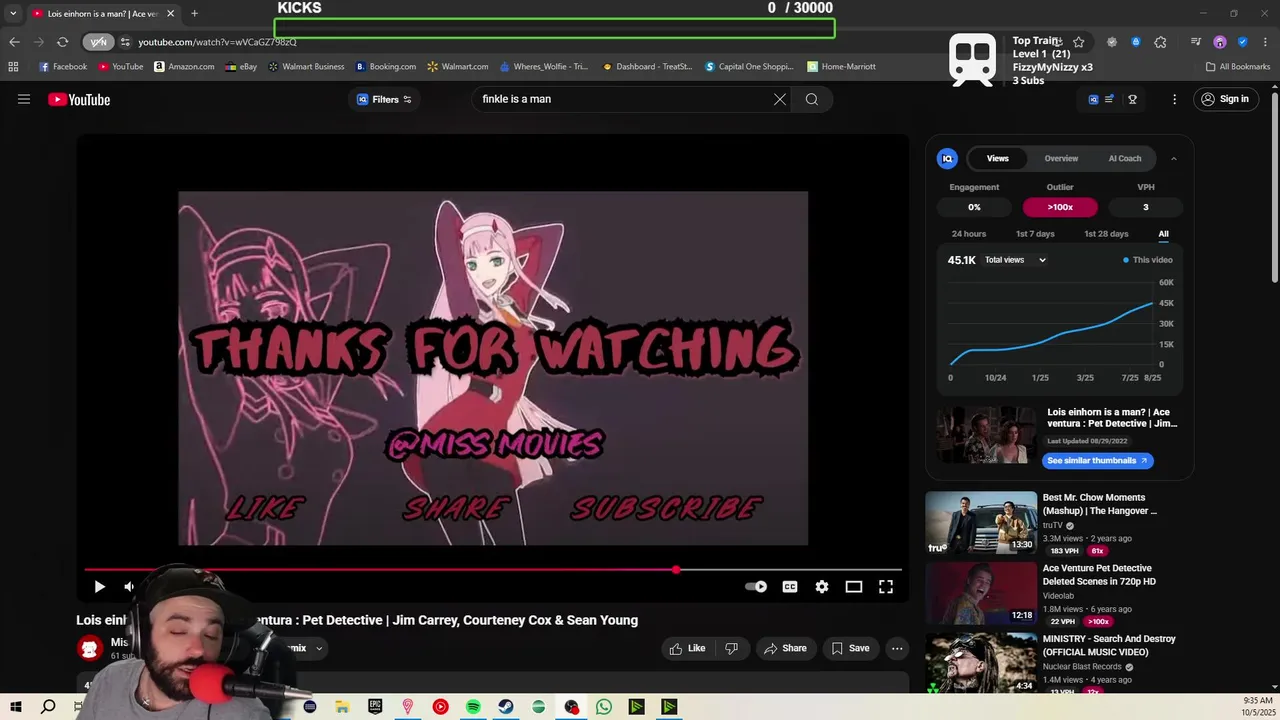Click See similar thumbnails

1098,461
